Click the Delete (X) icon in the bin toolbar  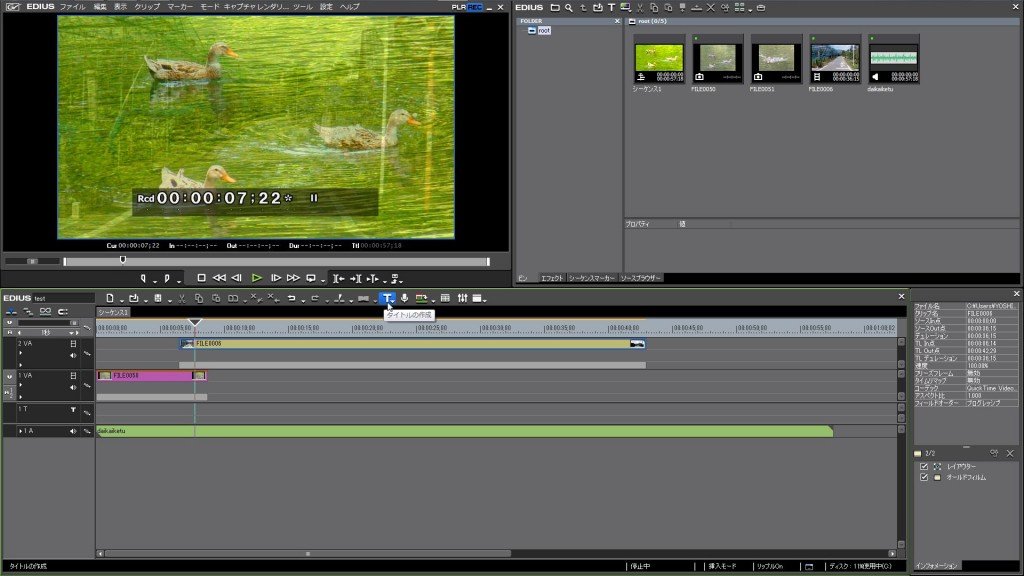point(711,8)
